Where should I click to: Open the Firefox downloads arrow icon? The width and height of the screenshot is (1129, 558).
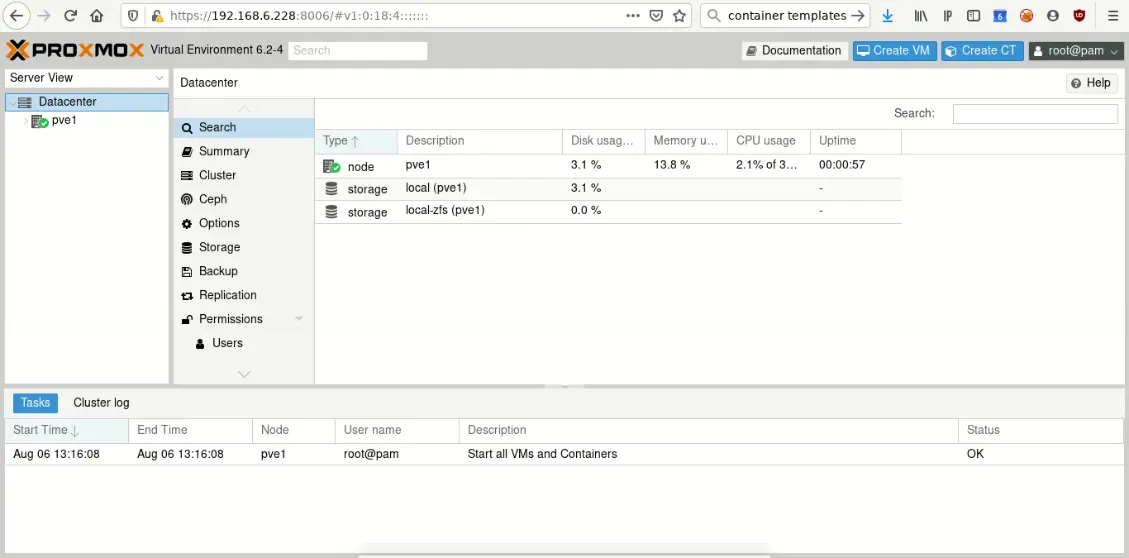click(x=888, y=16)
